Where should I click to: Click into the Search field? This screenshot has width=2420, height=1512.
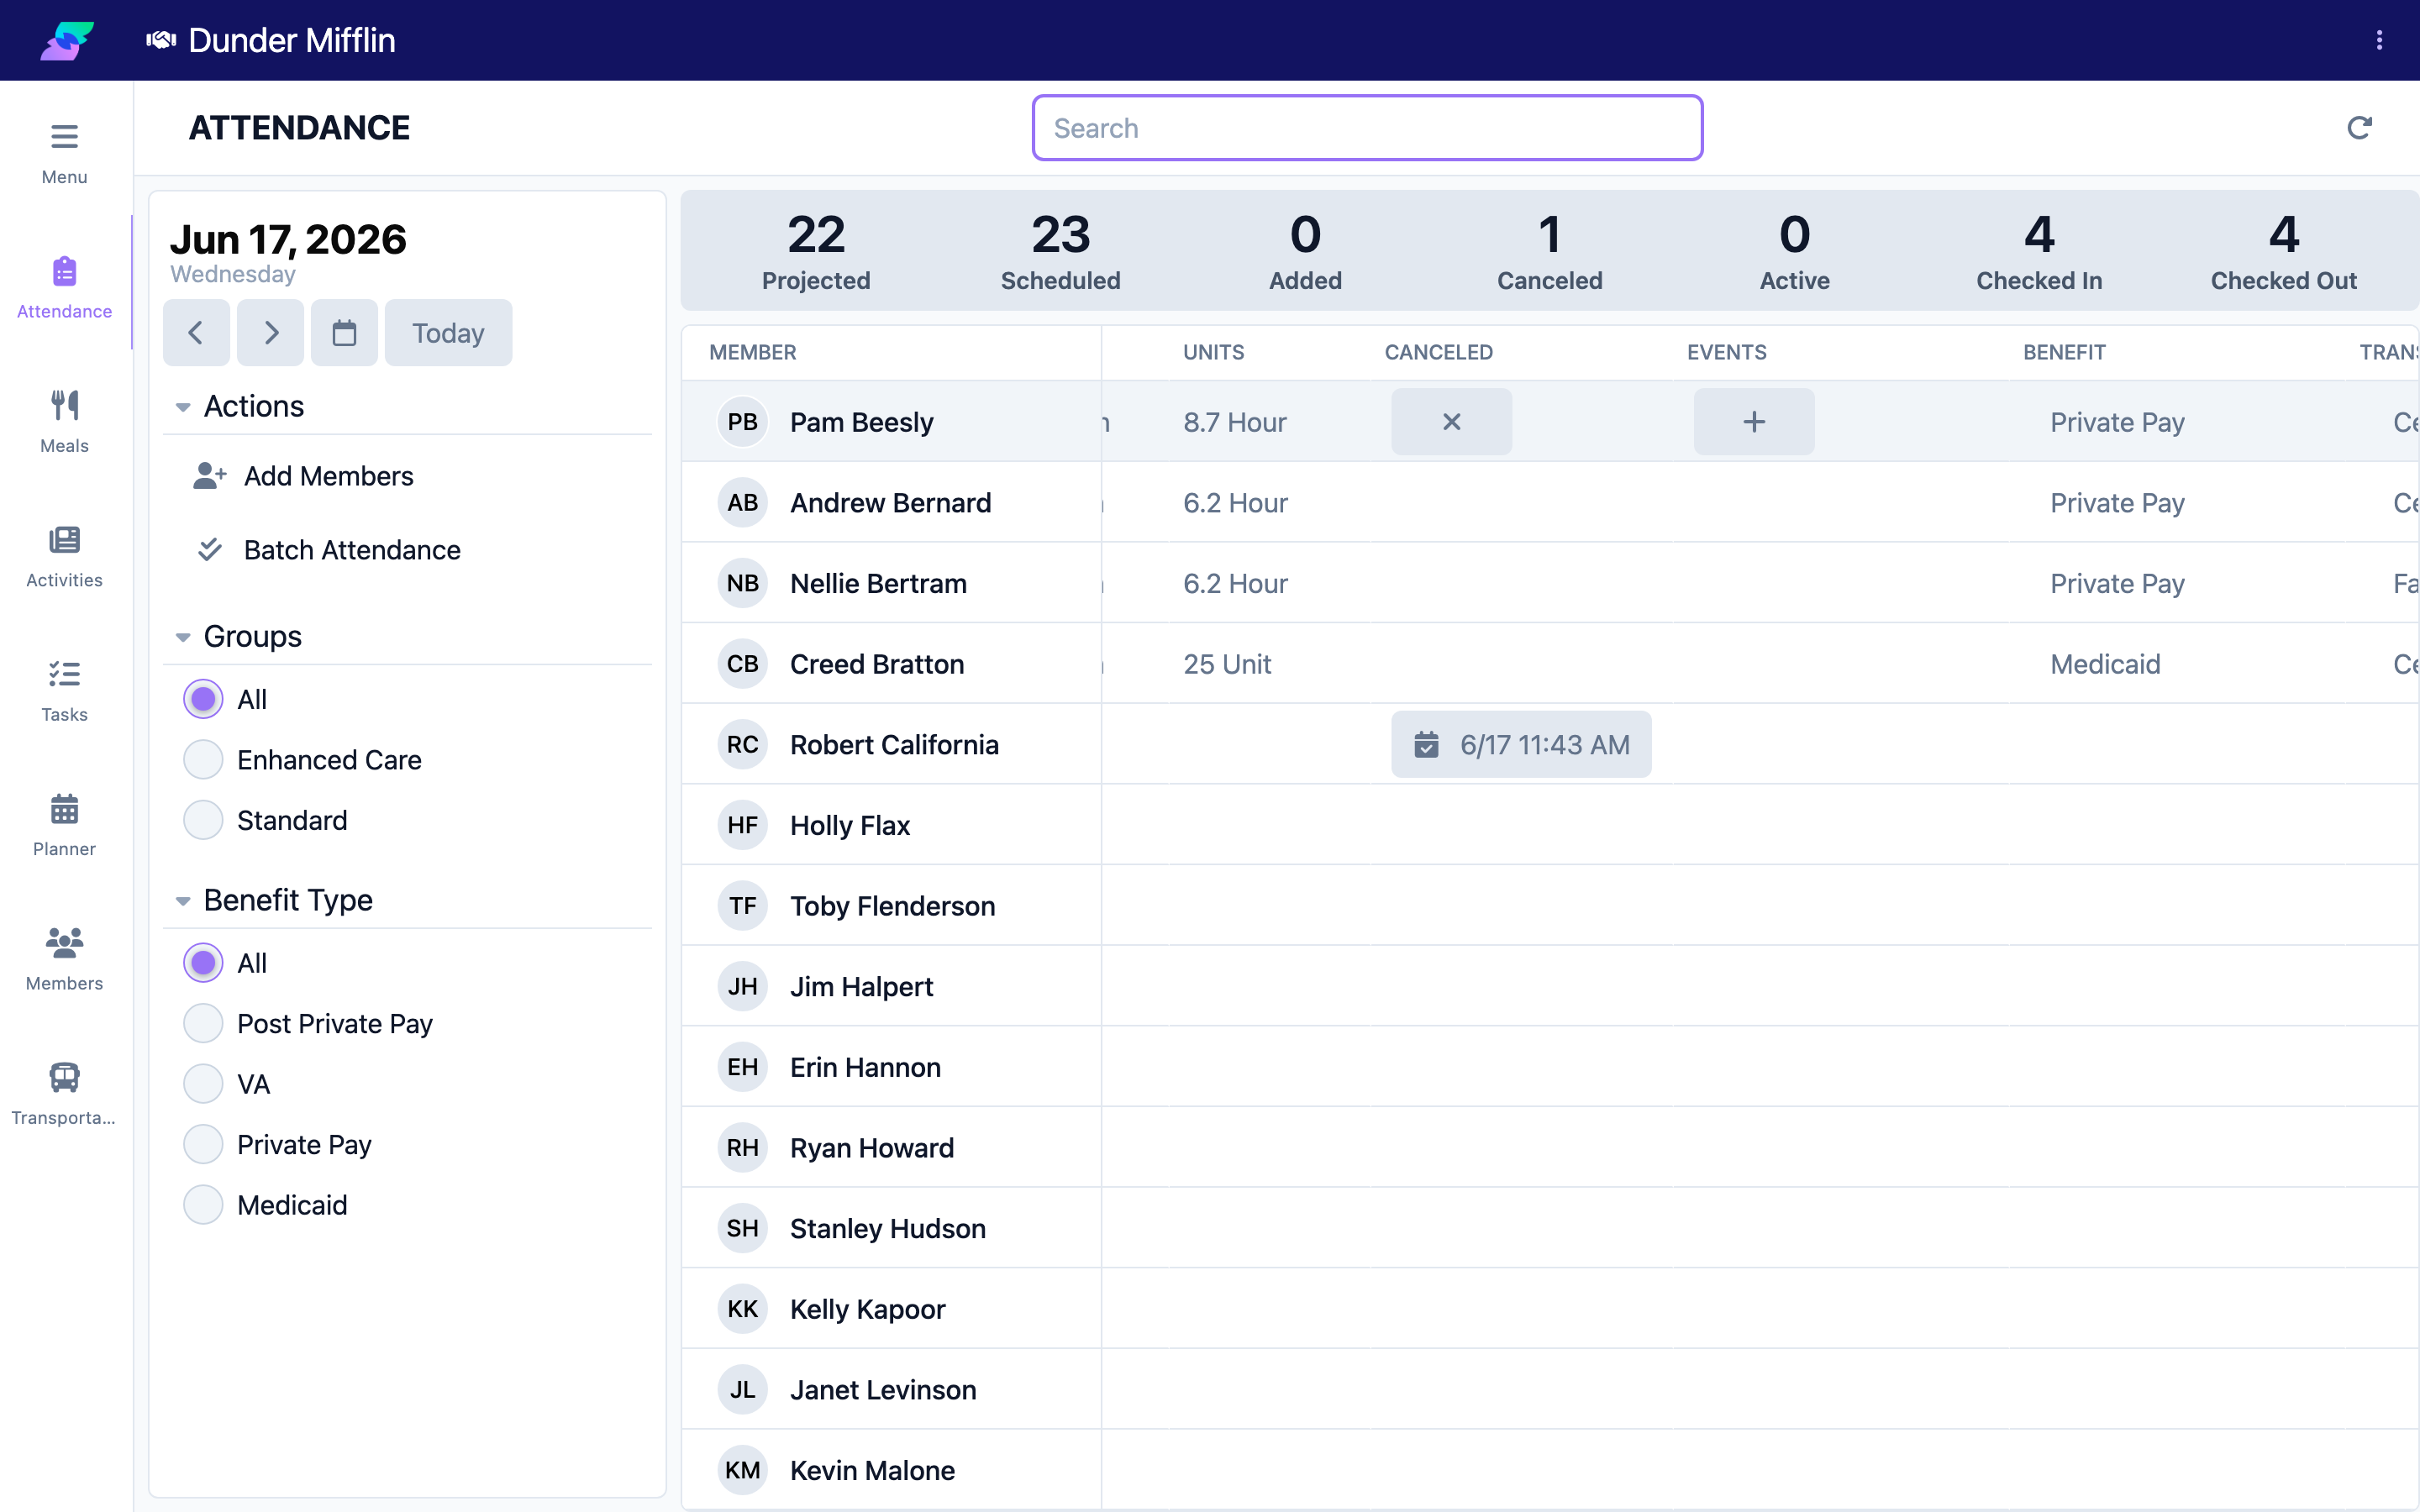tap(1367, 128)
